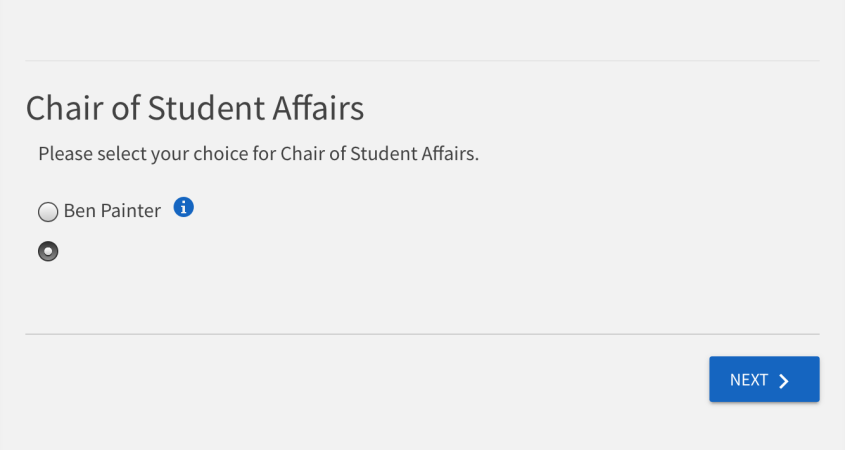
Task: Click the right-pointing arrow beside NEXT text
Action: coord(784,380)
